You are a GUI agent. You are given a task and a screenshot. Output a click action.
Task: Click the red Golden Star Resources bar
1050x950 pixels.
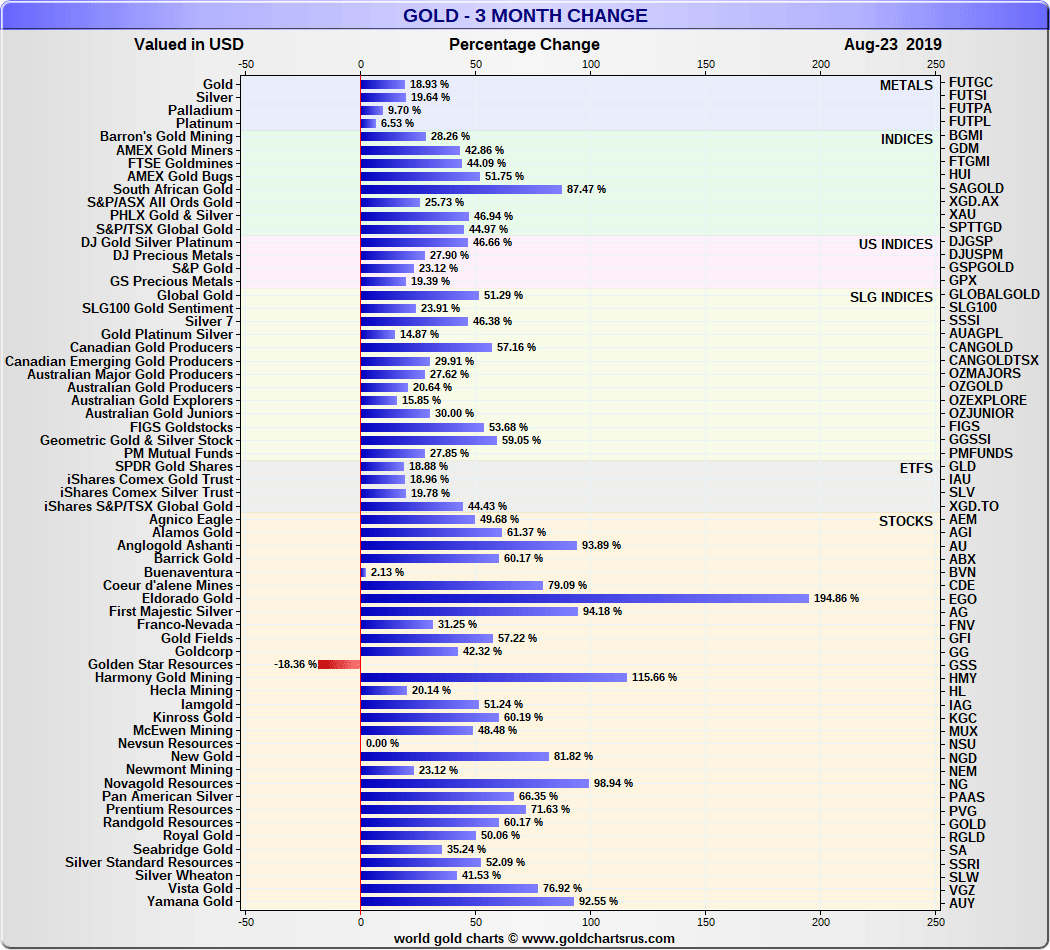pyautogui.click(x=339, y=664)
